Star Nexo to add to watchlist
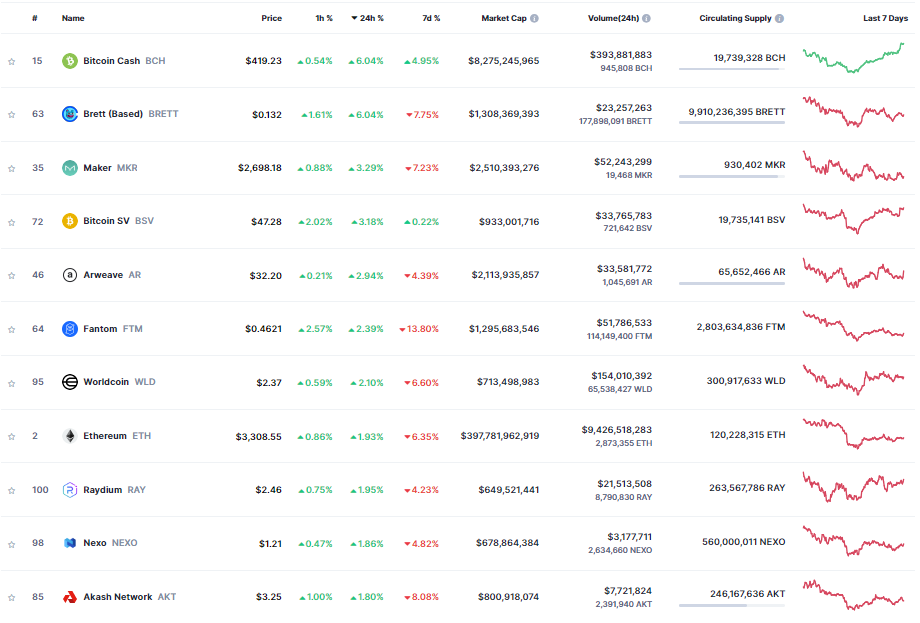This screenshot has height=623, width=920. tap(12, 544)
